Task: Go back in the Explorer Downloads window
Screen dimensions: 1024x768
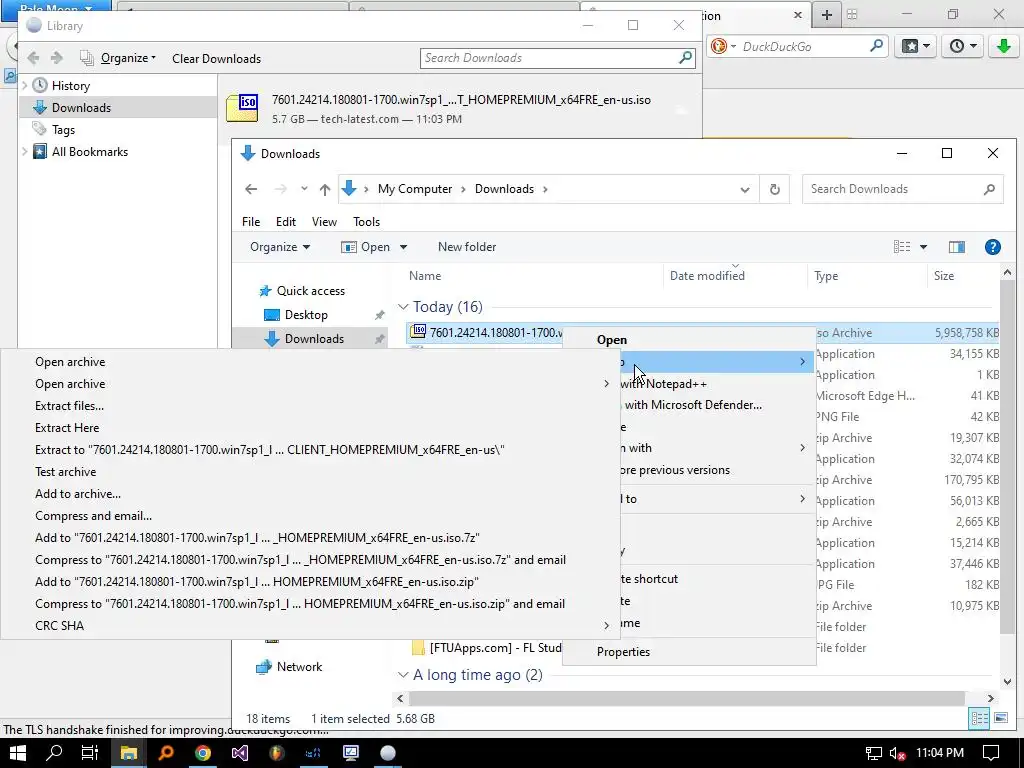Action: point(251,189)
